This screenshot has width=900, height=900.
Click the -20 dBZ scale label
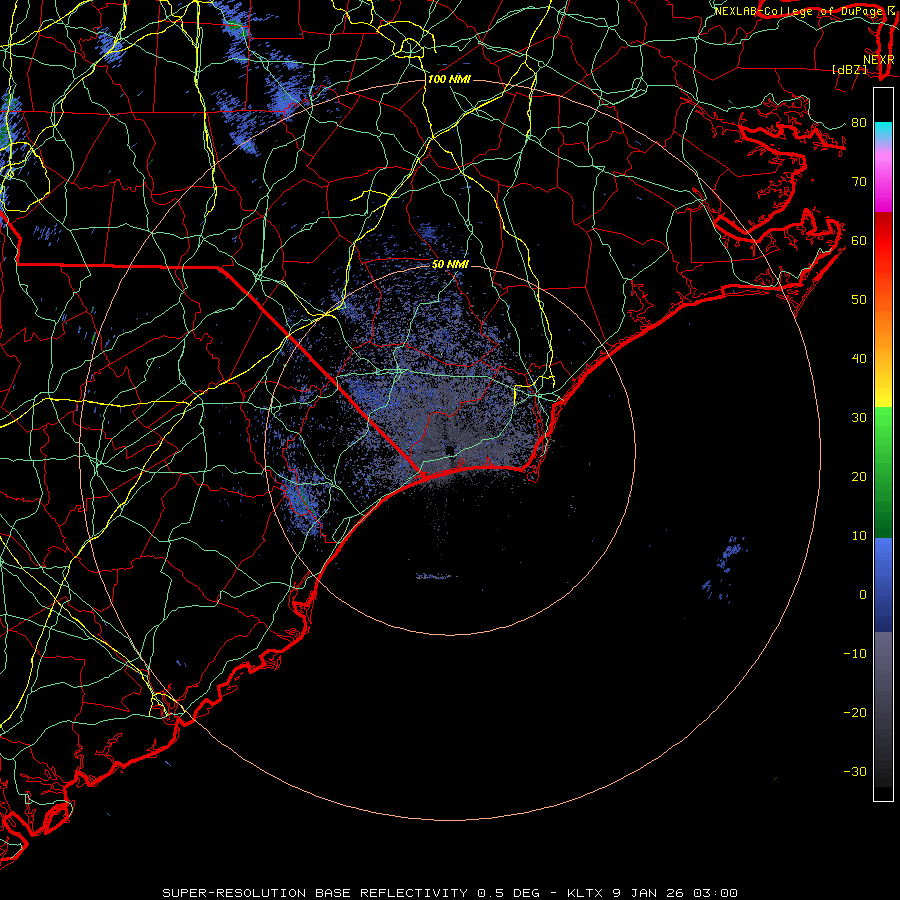click(x=855, y=713)
